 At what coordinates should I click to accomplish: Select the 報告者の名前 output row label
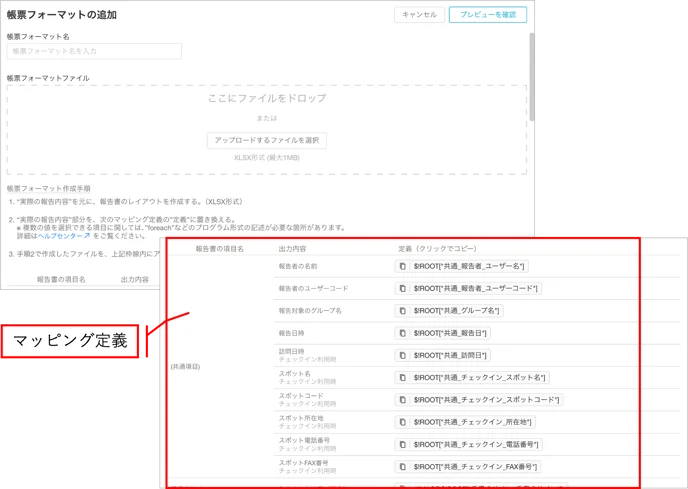(298, 266)
